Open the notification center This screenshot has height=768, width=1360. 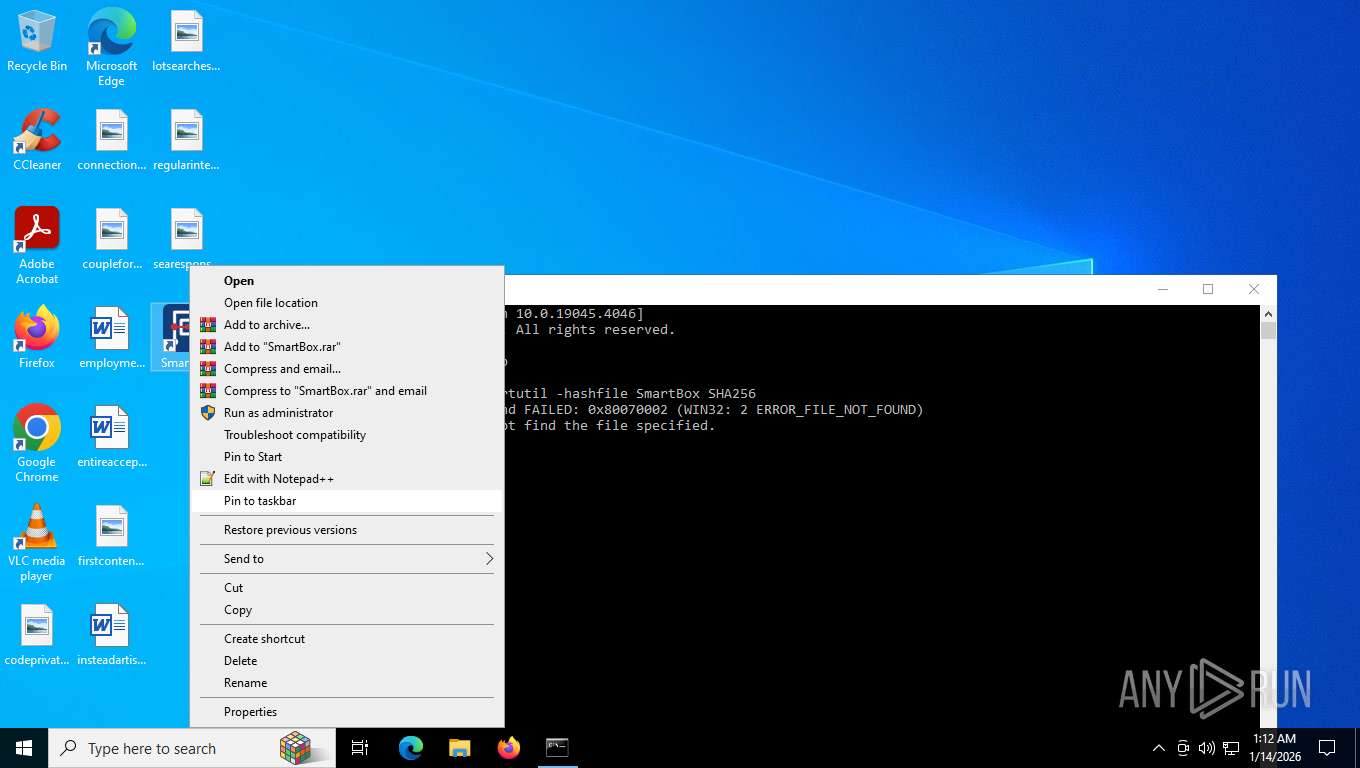click(x=1327, y=748)
